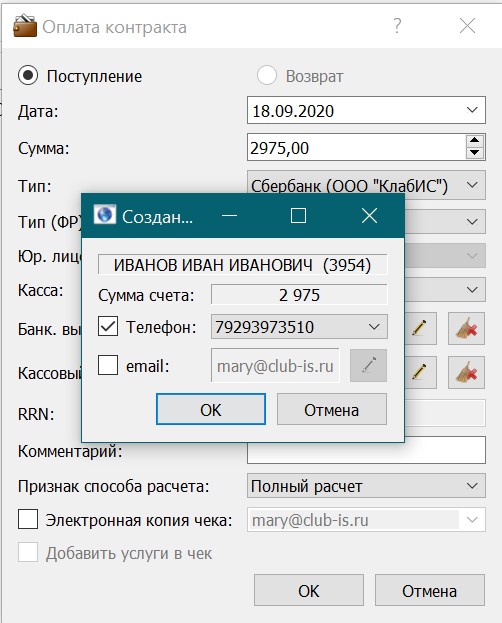Click the Сумма счета: label

(146, 295)
